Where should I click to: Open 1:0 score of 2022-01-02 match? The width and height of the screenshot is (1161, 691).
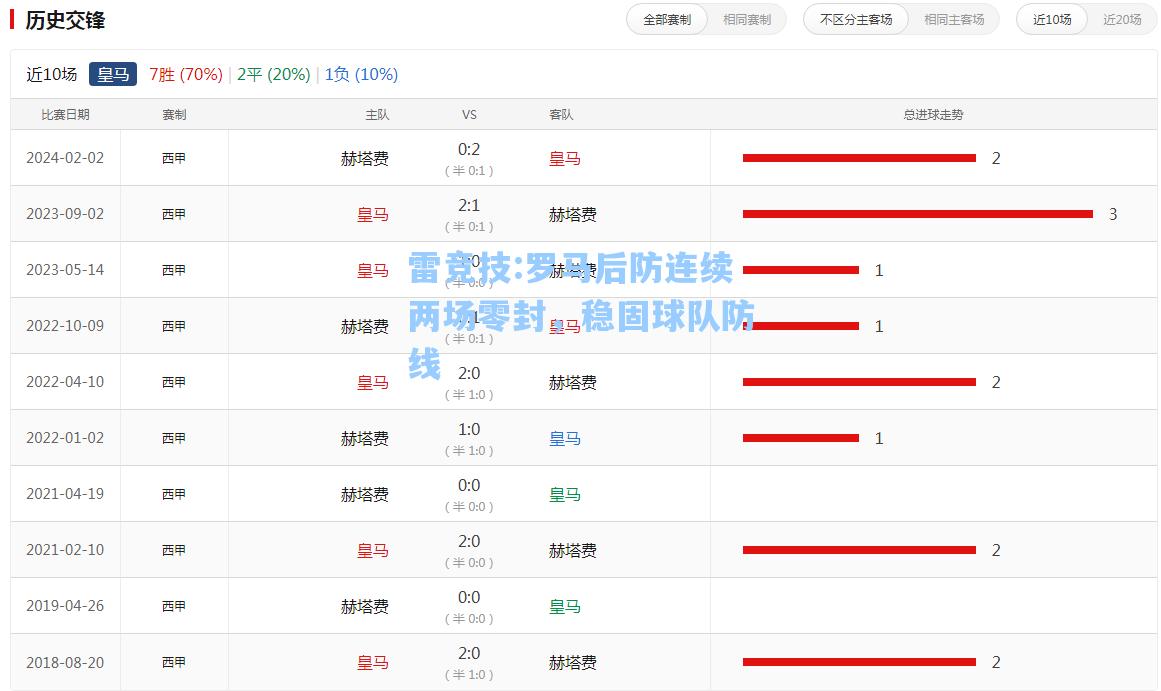(469, 430)
